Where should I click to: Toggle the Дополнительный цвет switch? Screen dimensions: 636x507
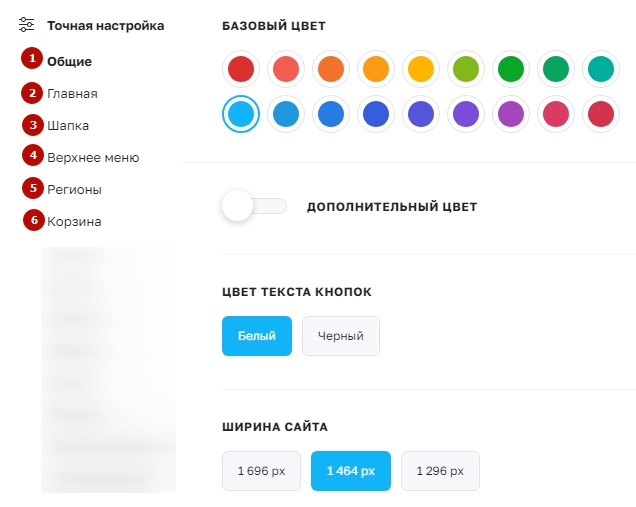(254, 206)
